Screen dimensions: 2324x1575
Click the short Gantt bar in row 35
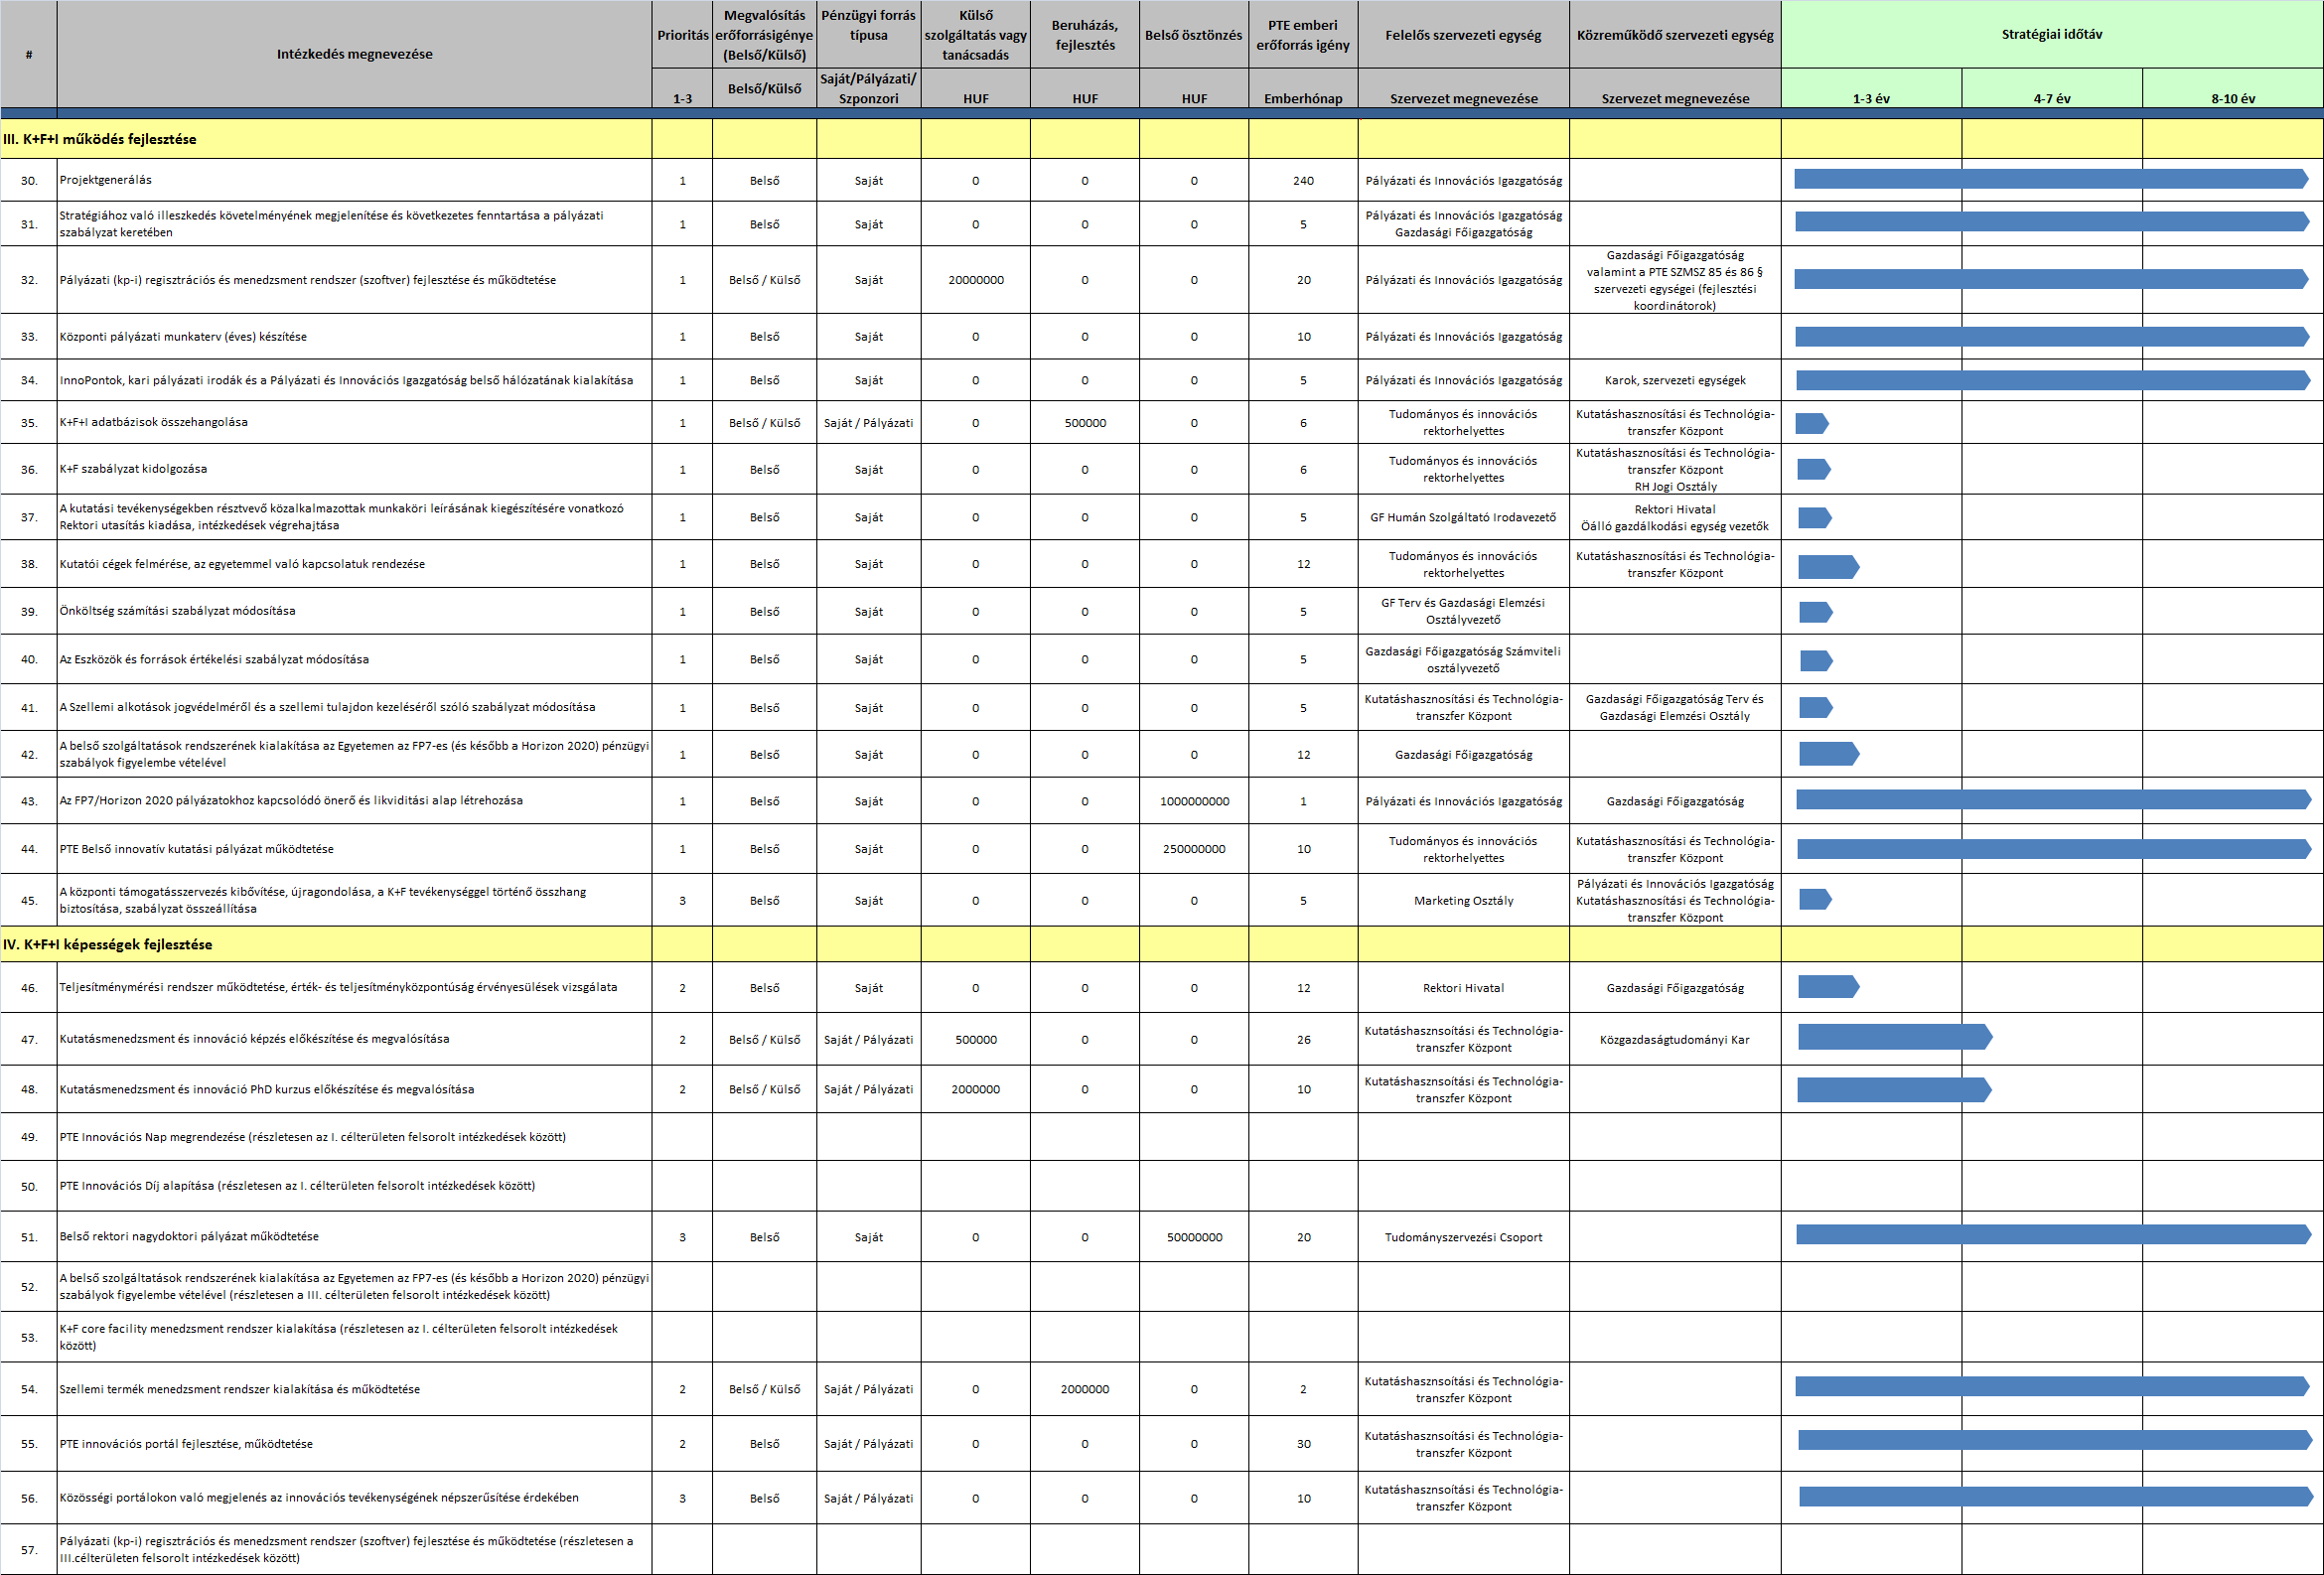click(x=1812, y=424)
